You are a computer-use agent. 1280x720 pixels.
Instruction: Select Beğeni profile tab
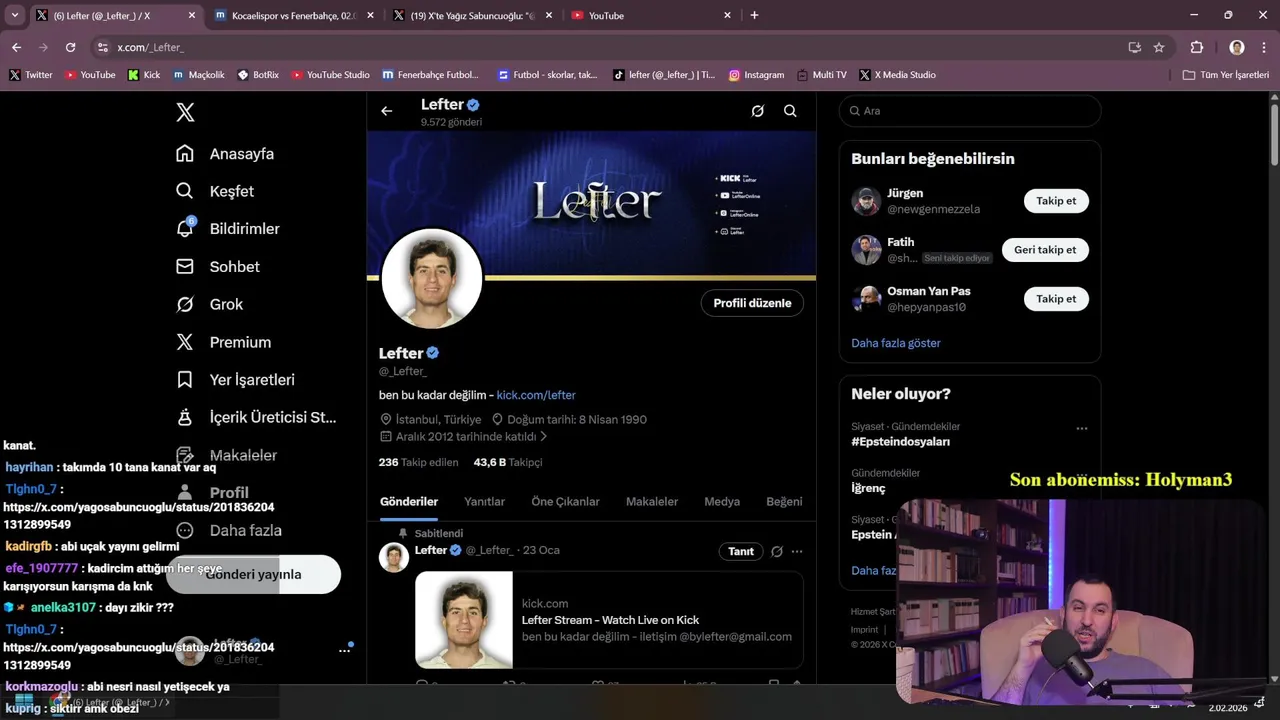point(784,501)
